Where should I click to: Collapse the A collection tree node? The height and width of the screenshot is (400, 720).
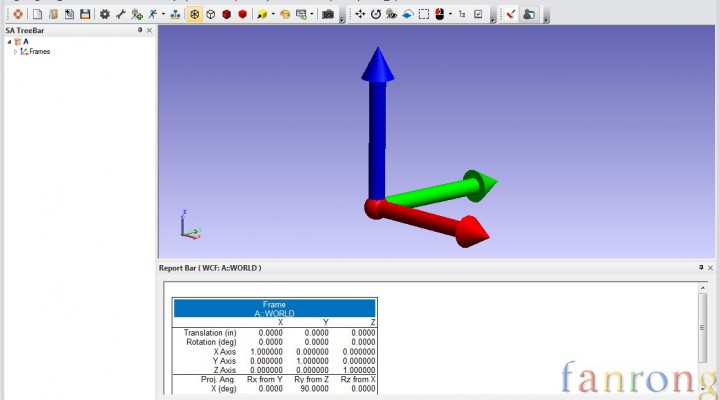click(x=8, y=41)
